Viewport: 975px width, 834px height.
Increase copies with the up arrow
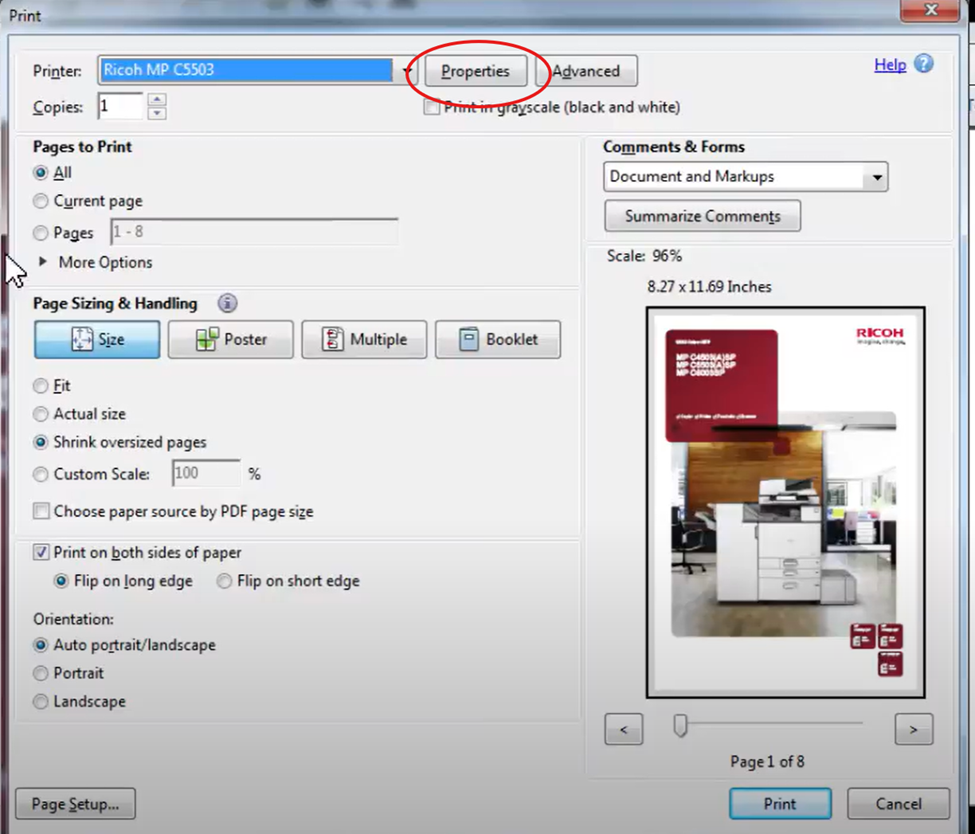pyautogui.click(x=157, y=100)
